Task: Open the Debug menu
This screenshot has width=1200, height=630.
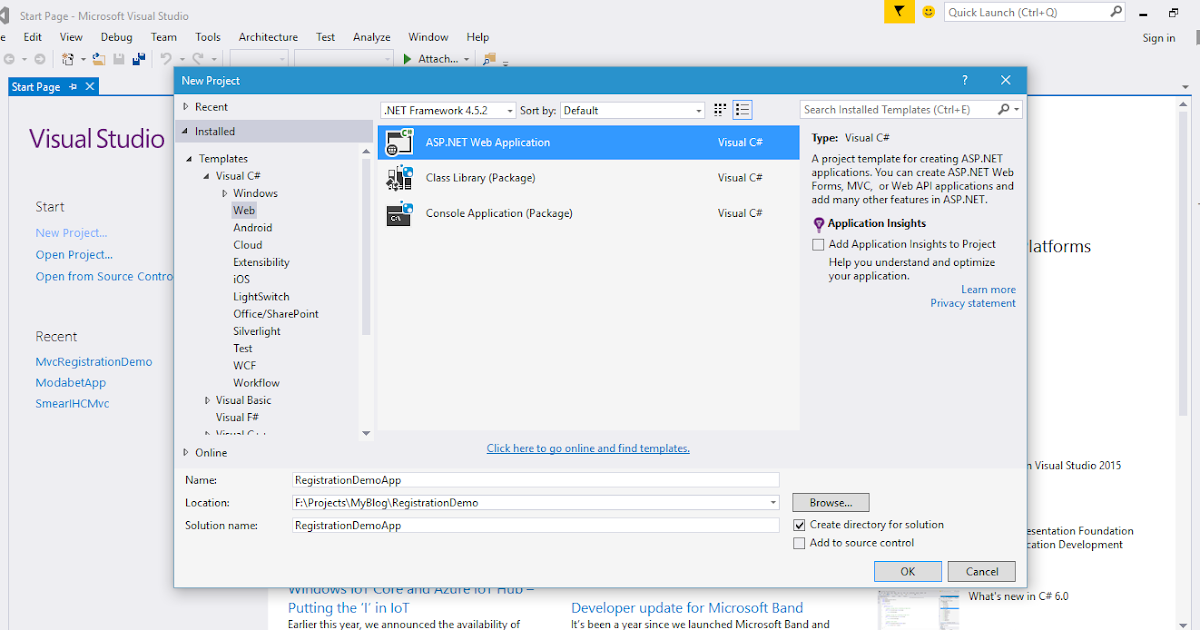Action: [116, 37]
